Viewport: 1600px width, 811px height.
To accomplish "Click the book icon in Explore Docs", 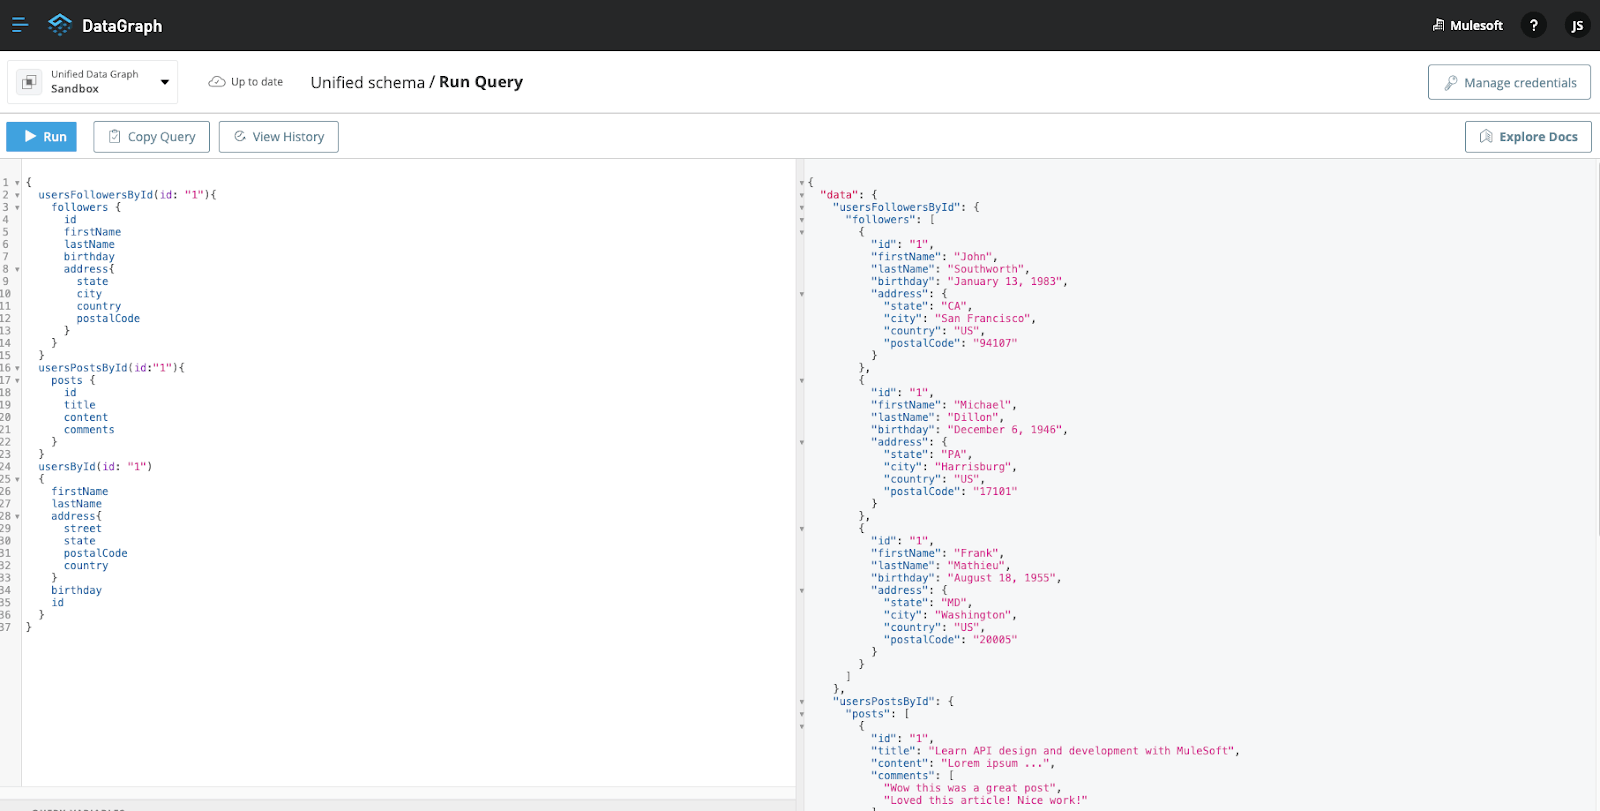I will (1486, 136).
